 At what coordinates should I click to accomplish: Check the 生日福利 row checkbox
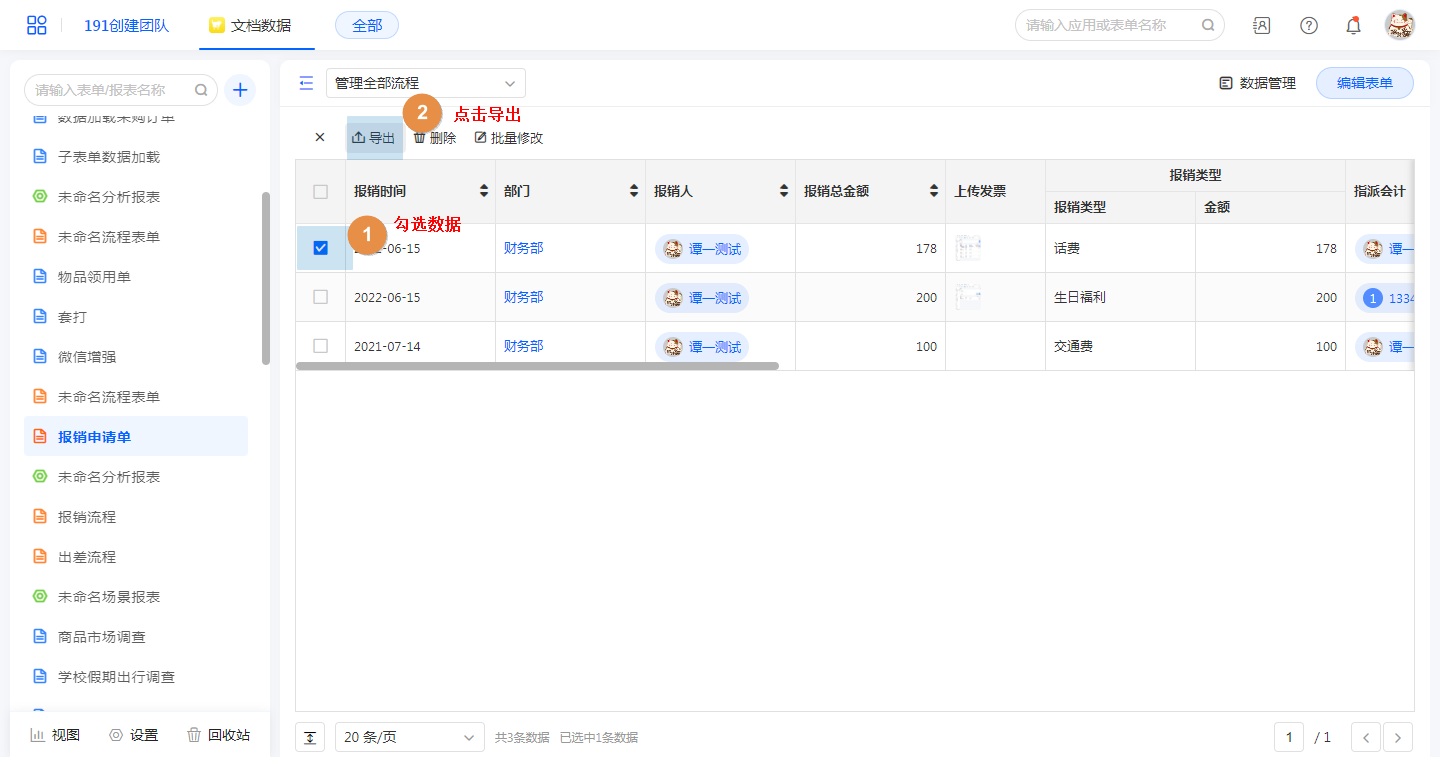click(x=321, y=297)
